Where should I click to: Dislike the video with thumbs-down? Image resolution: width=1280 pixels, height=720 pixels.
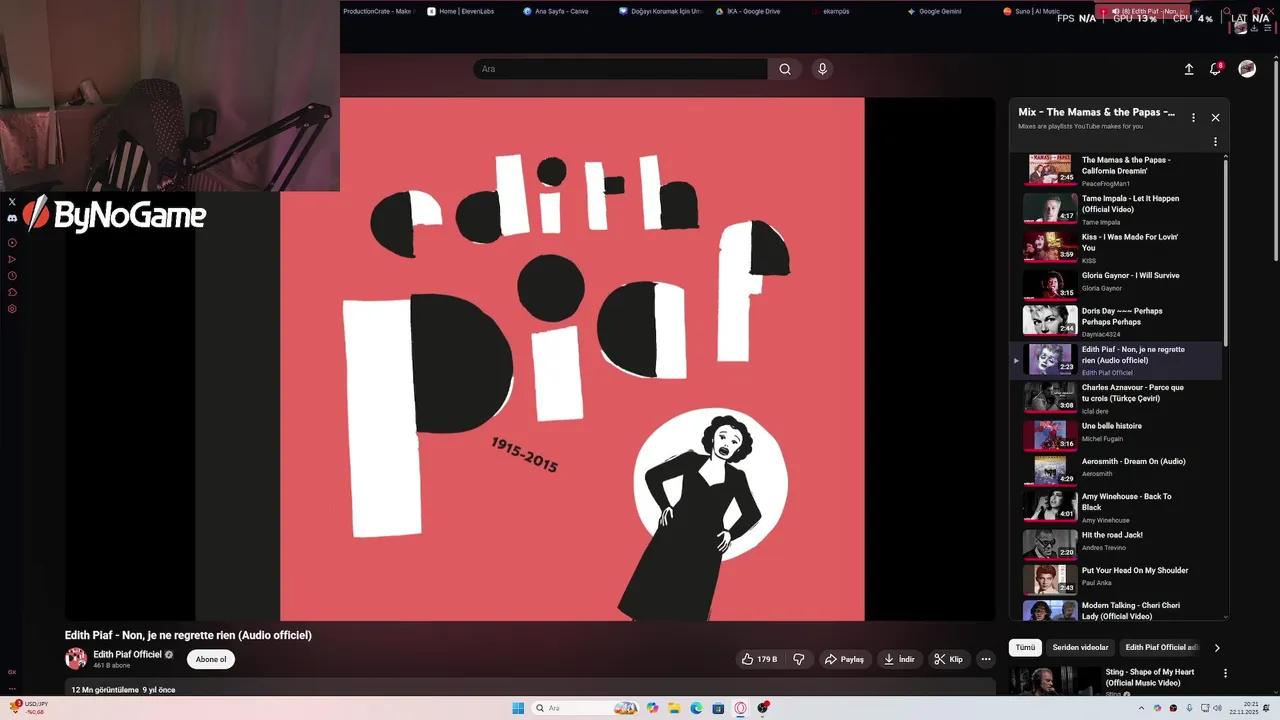(799, 659)
